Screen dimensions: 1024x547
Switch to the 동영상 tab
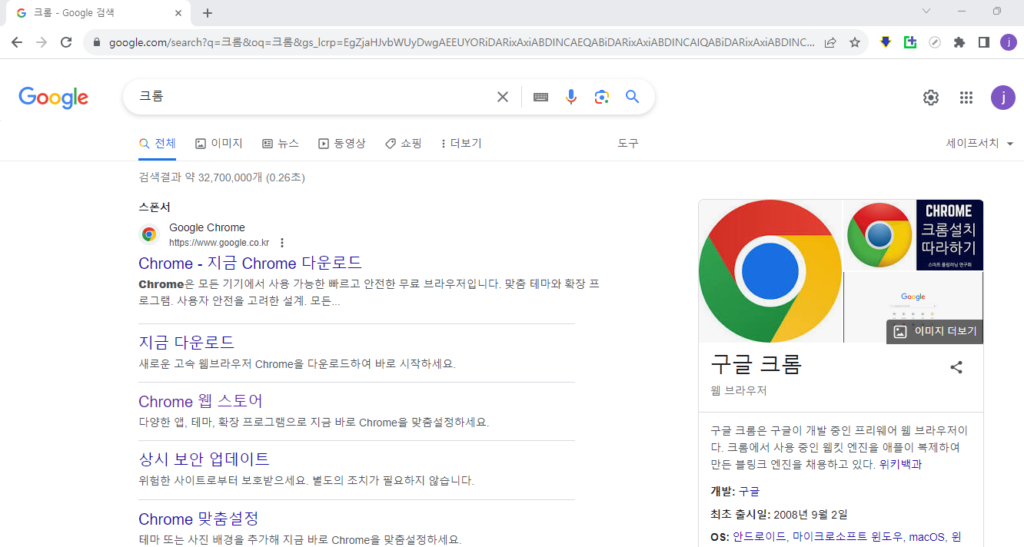pyautogui.click(x=342, y=144)
